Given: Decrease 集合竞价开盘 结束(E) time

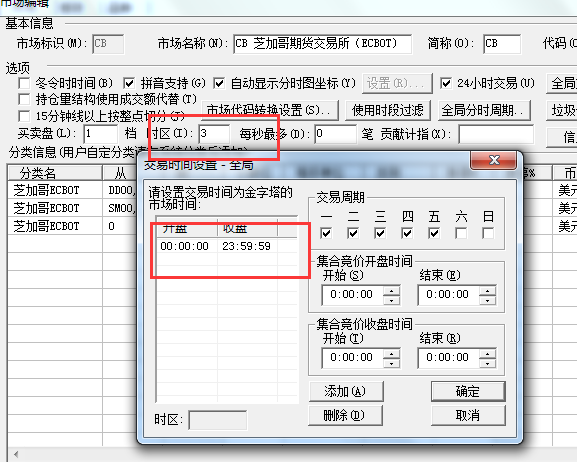Looking at the screenshot, I should [x=488, y=300].
